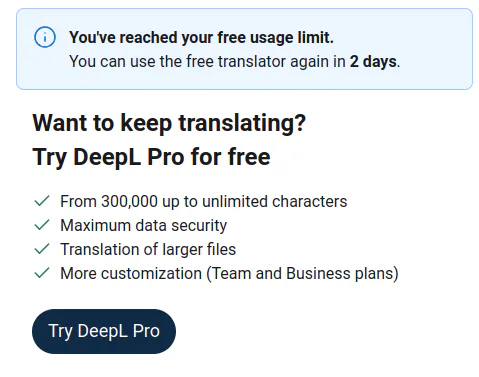Viewport: 479px width, 377px height.
Task: Click '(Team and Business plans)' parenthetical text
Action: 302,274
